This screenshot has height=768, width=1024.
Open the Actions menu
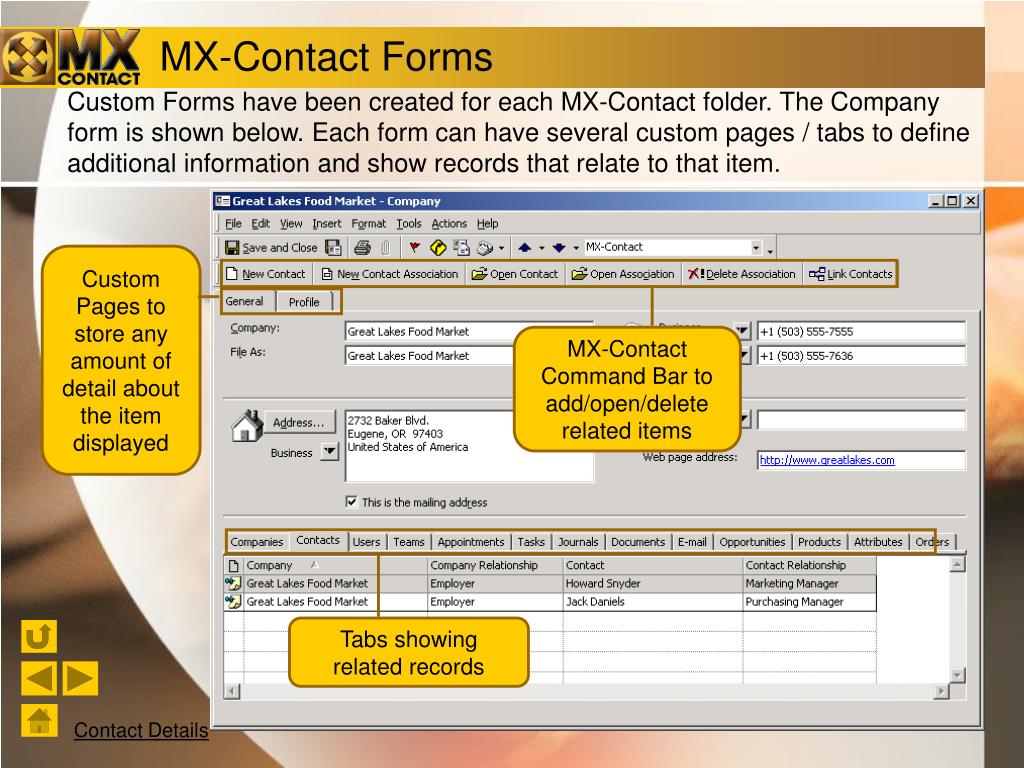(449, 223)
